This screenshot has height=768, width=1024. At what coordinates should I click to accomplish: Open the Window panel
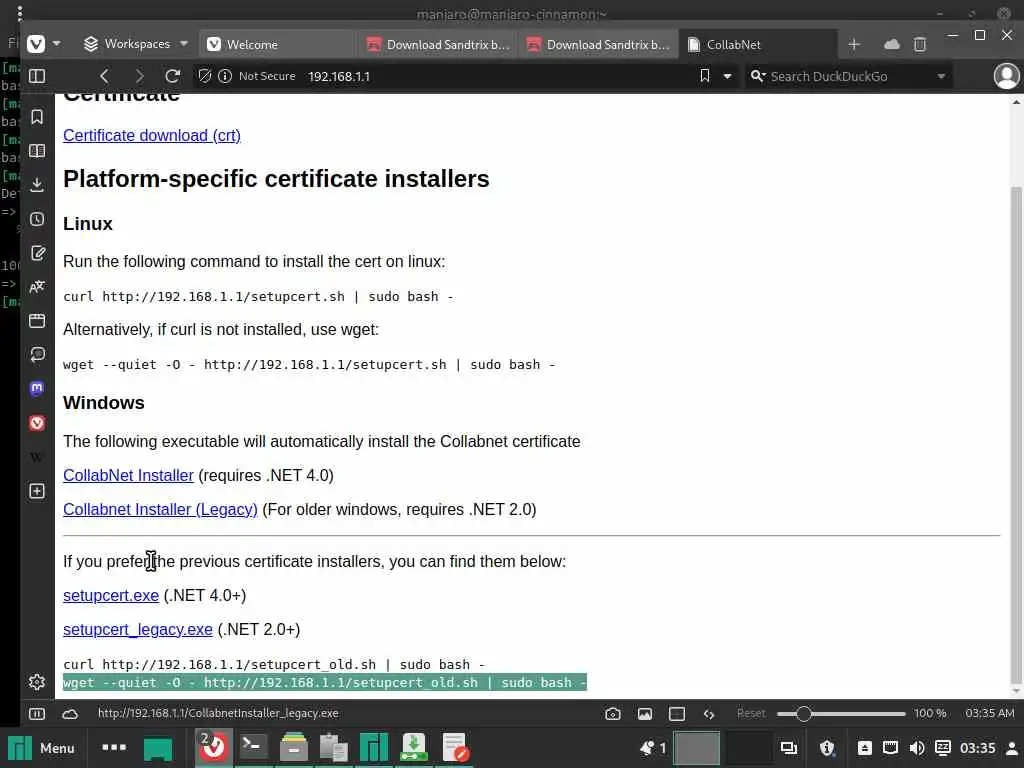coord(37,321)
